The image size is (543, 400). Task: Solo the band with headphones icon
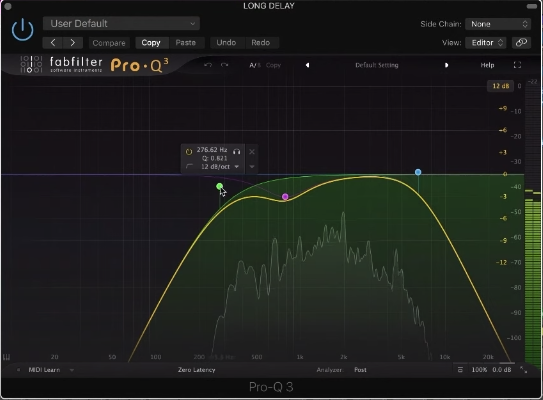[237, 152]
